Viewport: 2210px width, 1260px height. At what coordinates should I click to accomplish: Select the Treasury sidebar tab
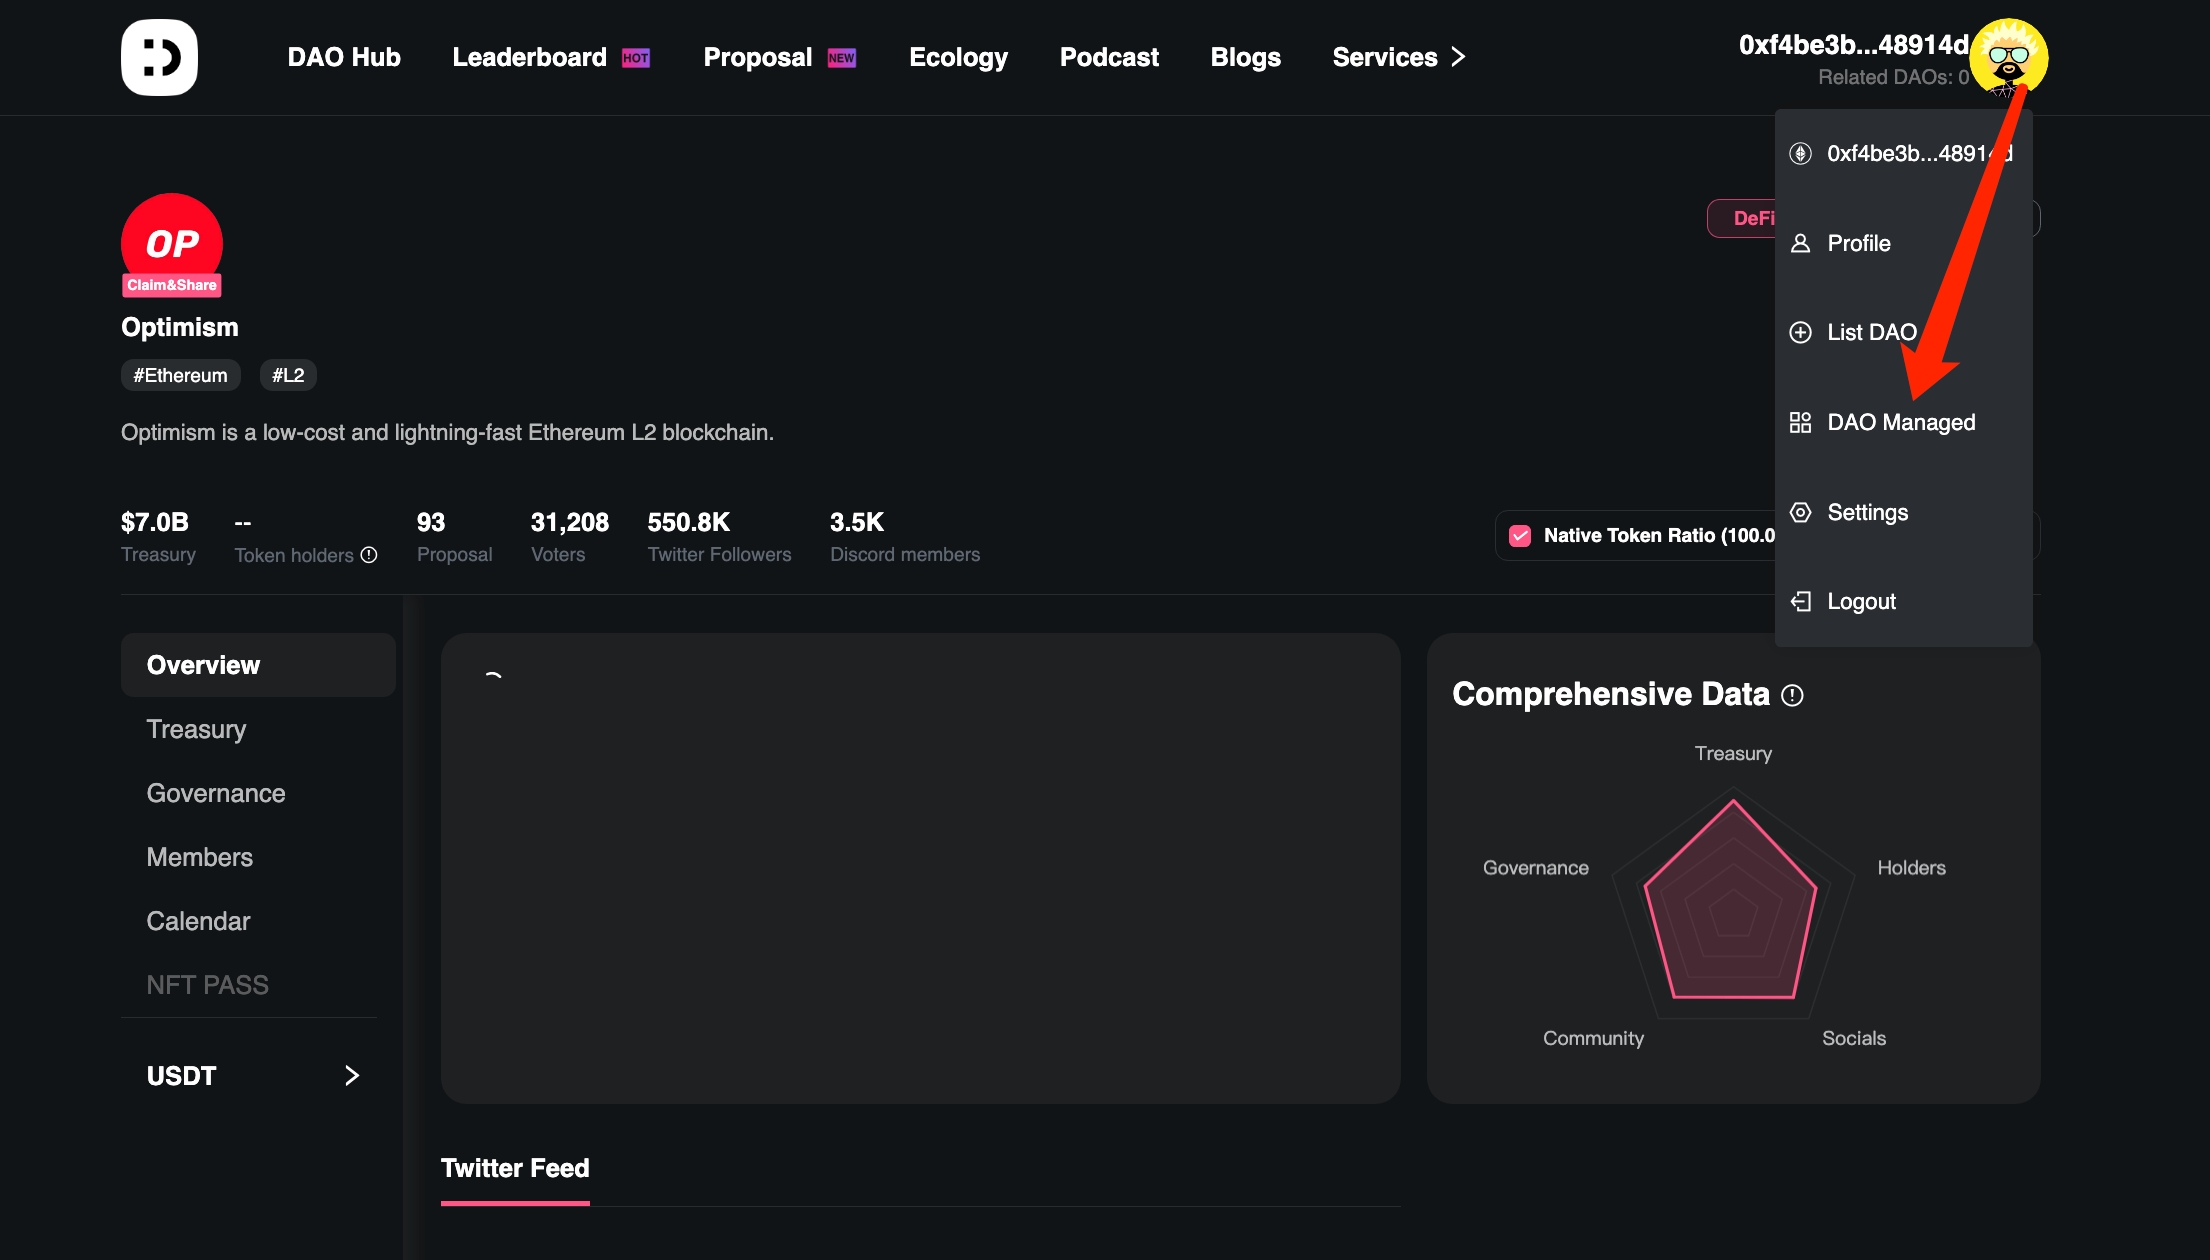[196, 729]
